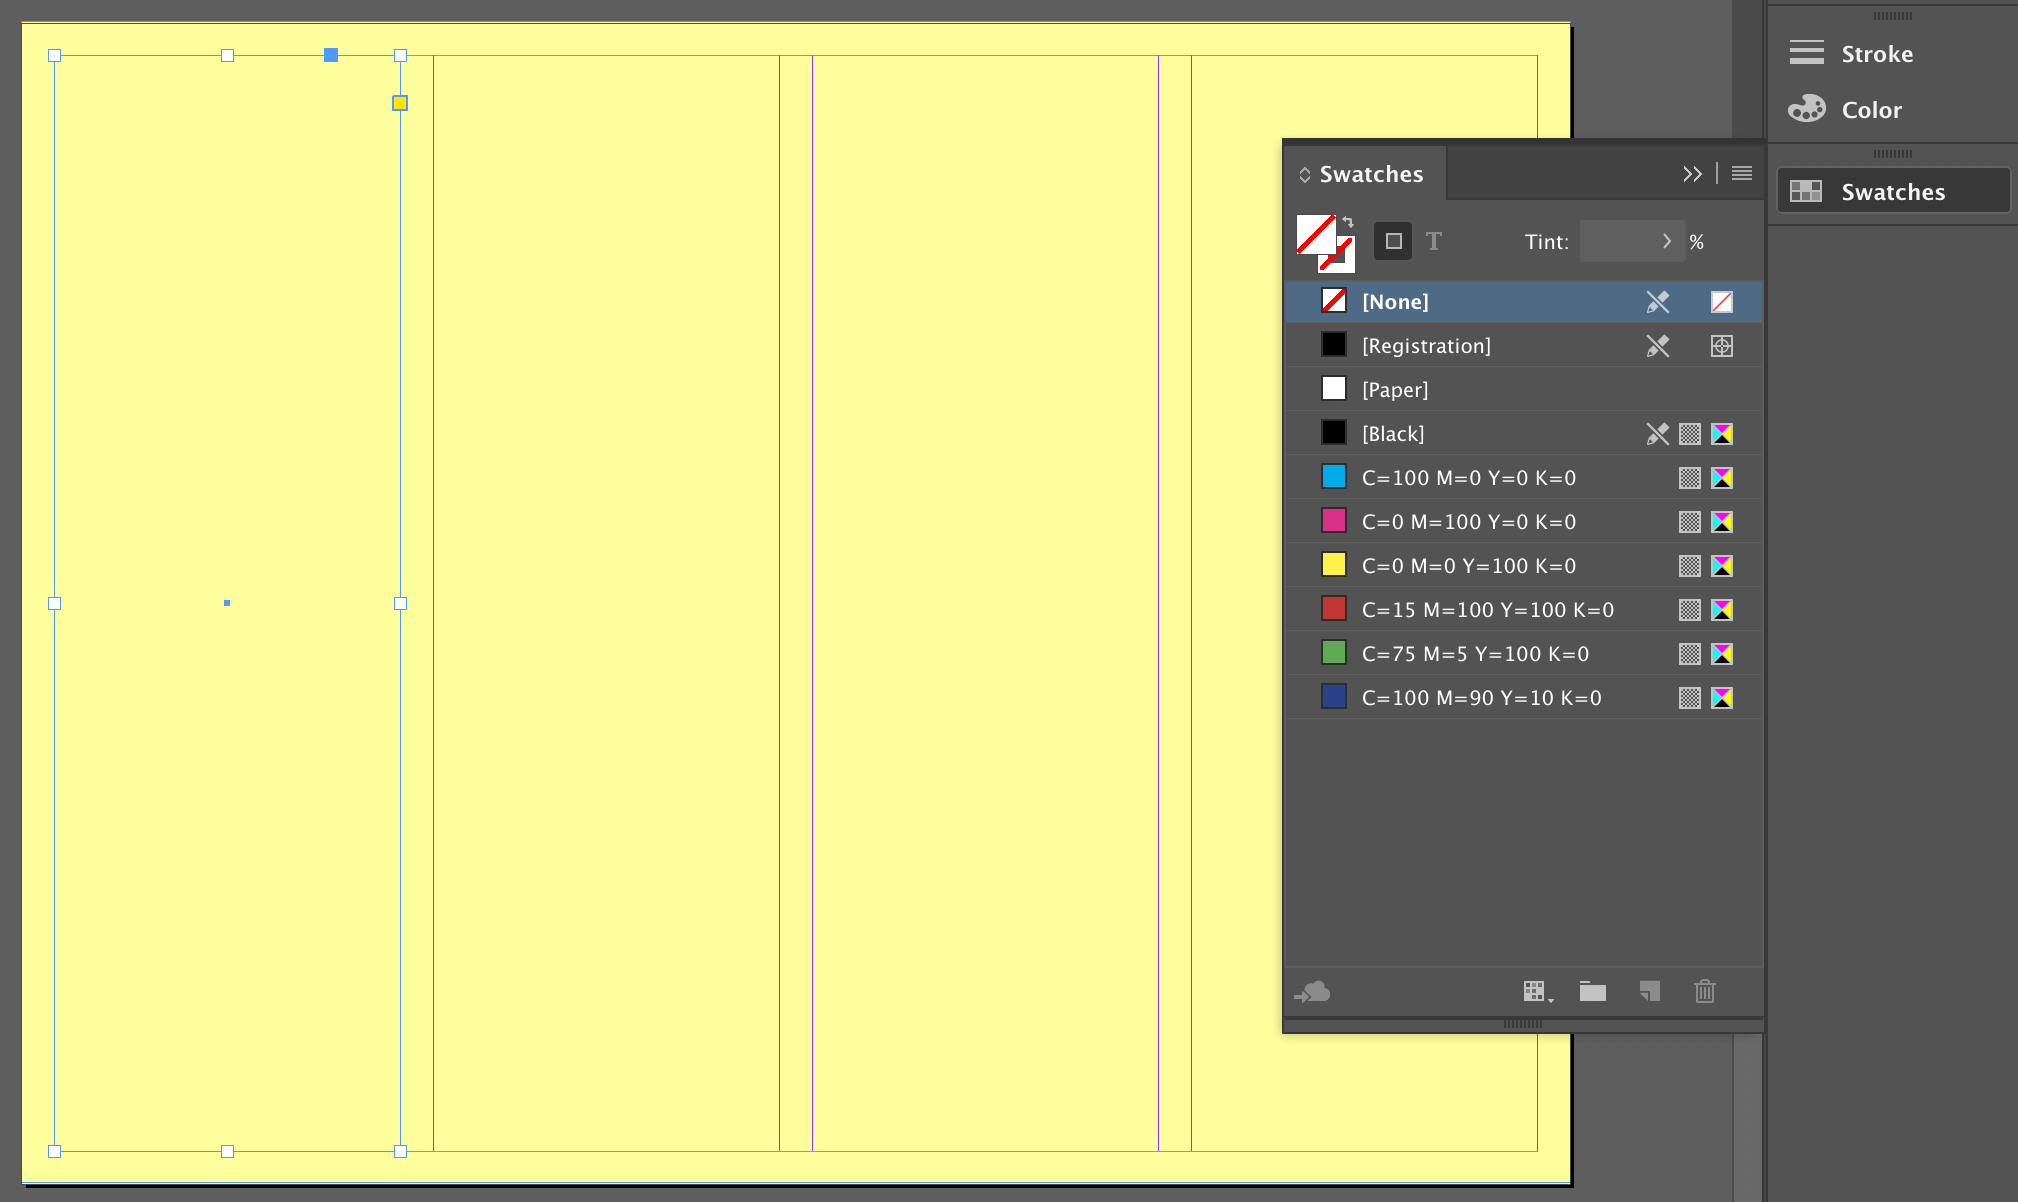
Task: Click the new color group icon at bottom
Action: click(x=1590, y=990)
